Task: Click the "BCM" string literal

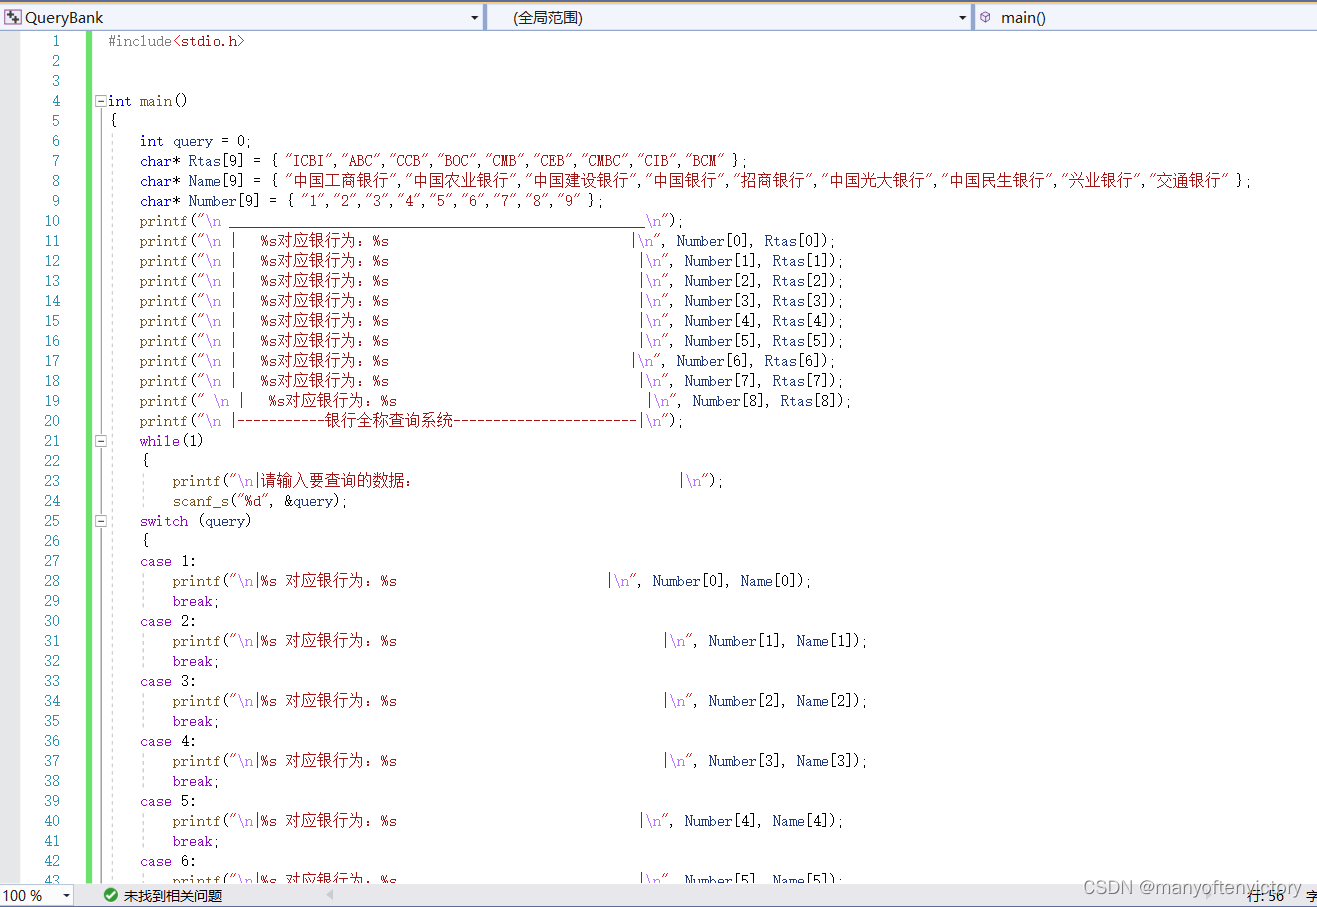Action: pos(704,161)
